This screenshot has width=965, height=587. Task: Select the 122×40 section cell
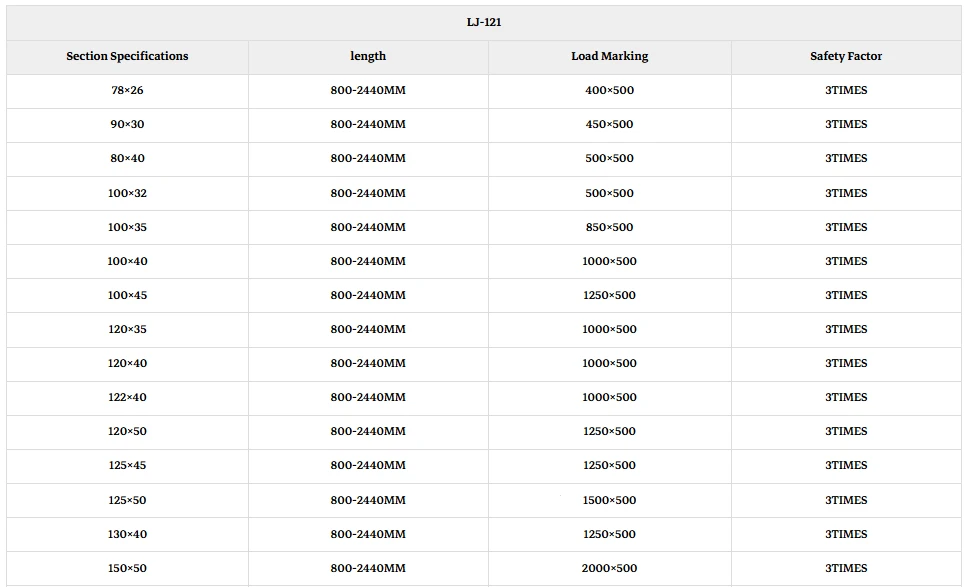(127, 397)
